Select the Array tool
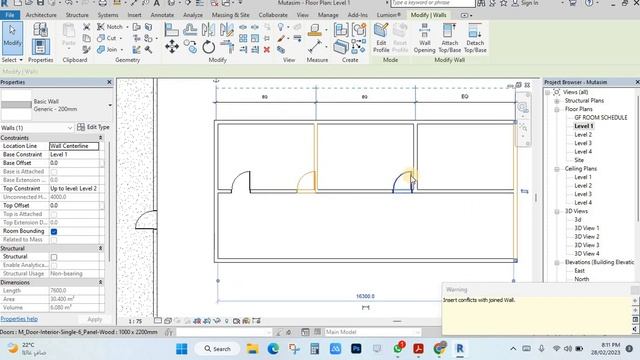Screen dimensions: 640x360 point(243,38)
